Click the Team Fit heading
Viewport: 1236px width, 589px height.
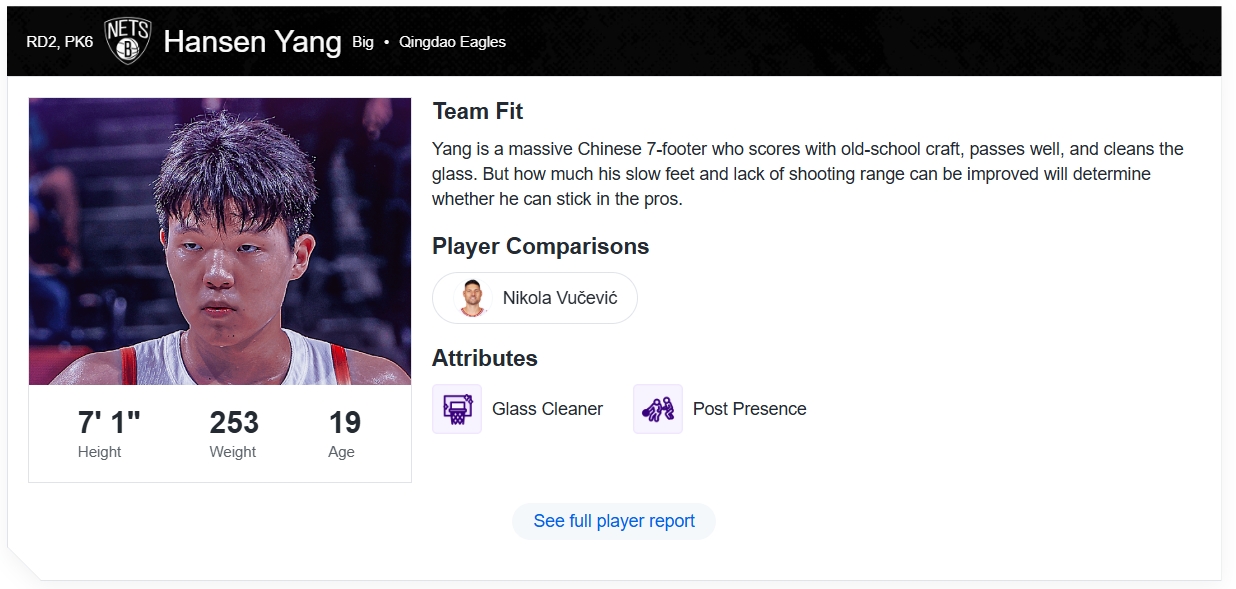478,111
